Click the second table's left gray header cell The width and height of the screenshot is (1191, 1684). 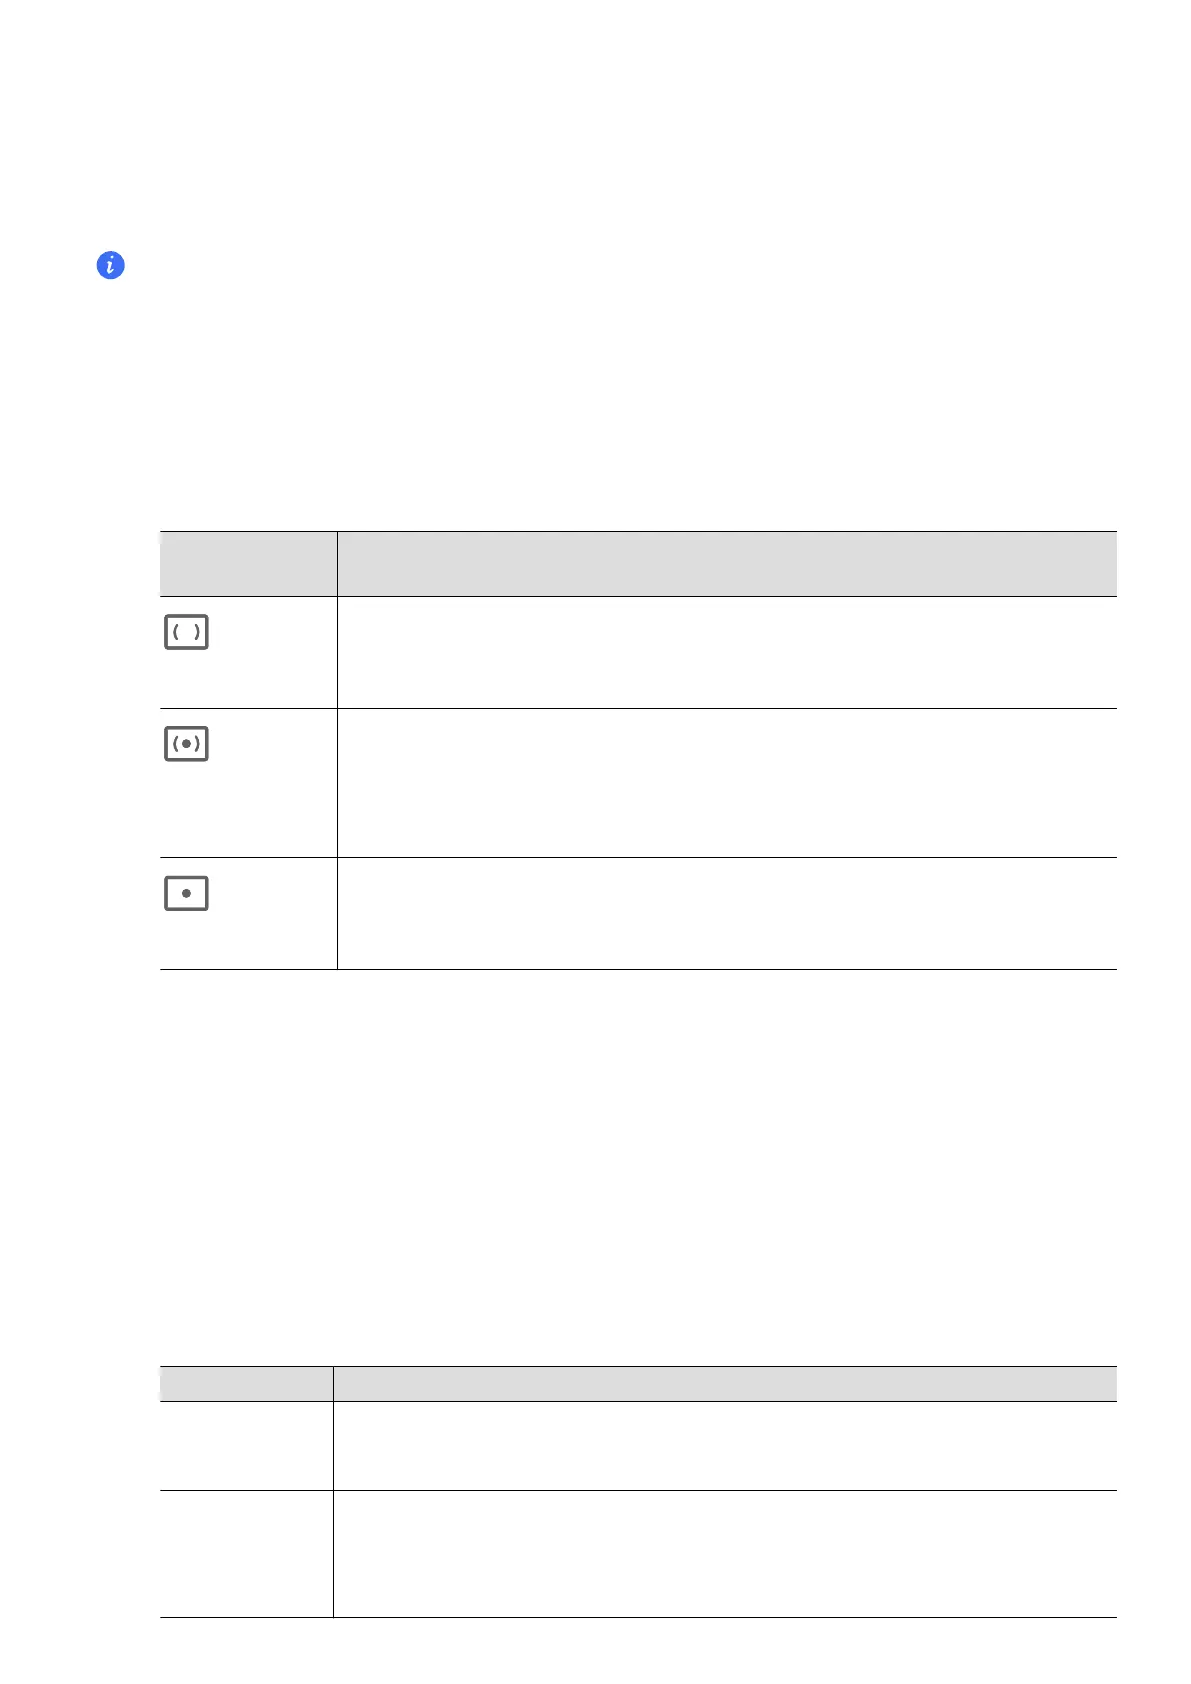[x=246, y=1383]
